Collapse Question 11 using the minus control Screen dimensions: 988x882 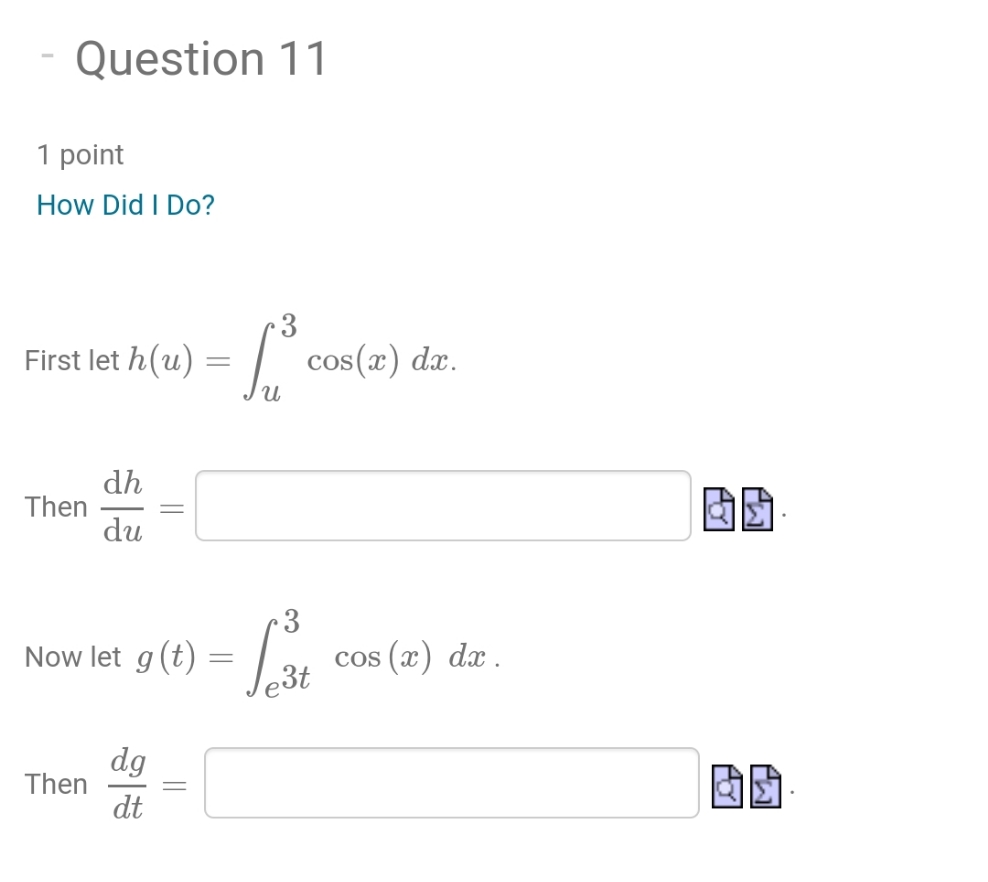click(46, 55)
